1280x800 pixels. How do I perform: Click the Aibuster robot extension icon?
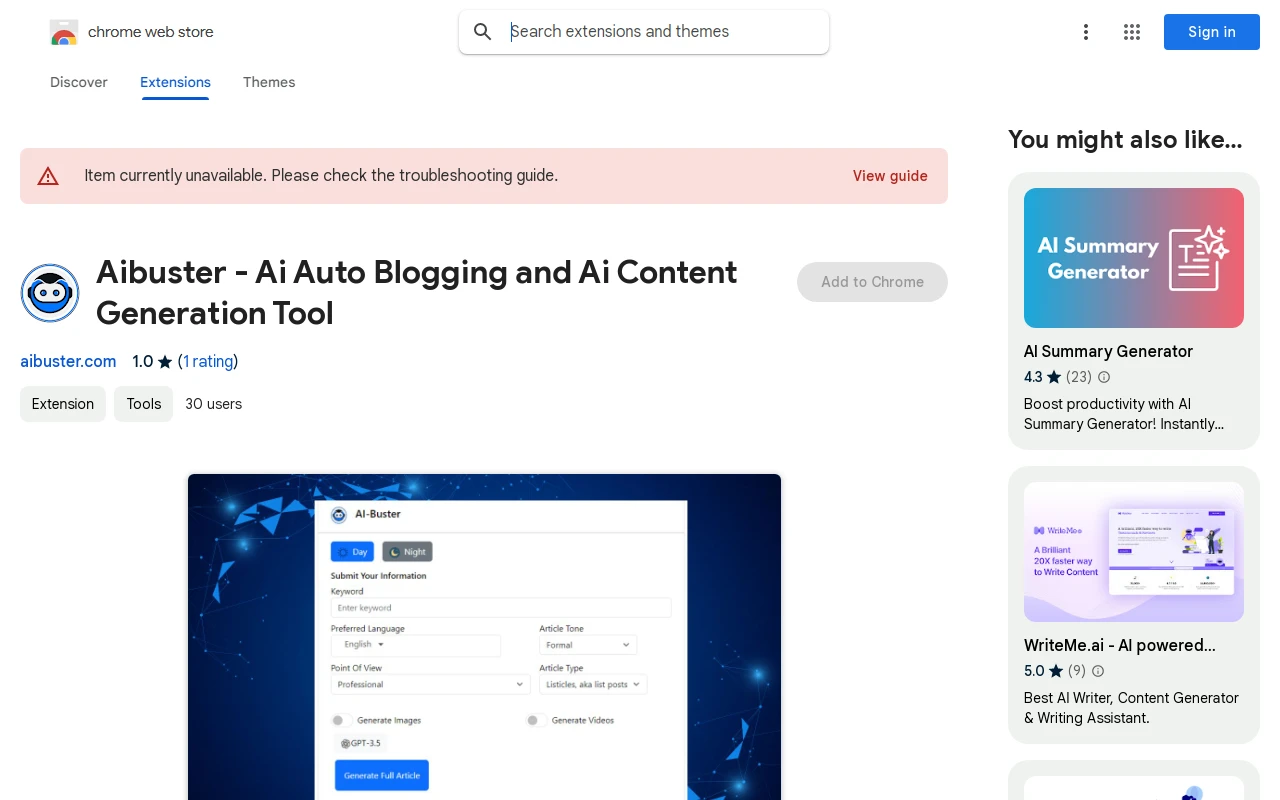point(50,293)
